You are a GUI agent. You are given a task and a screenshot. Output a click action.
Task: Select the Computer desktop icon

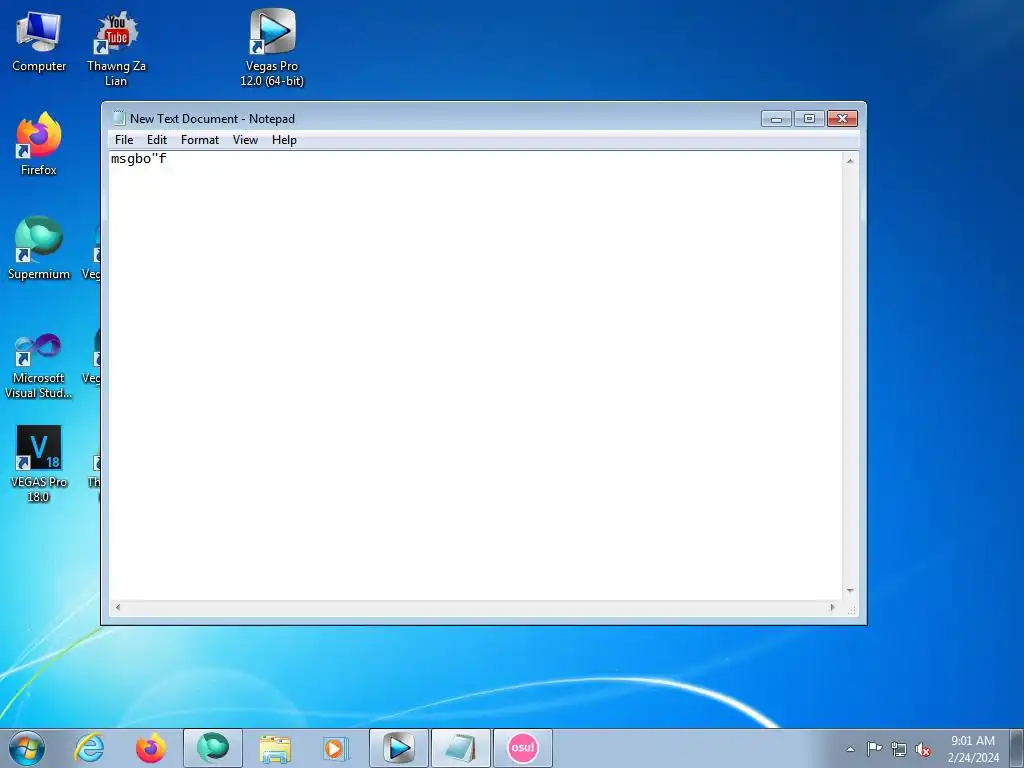[39, 41]
